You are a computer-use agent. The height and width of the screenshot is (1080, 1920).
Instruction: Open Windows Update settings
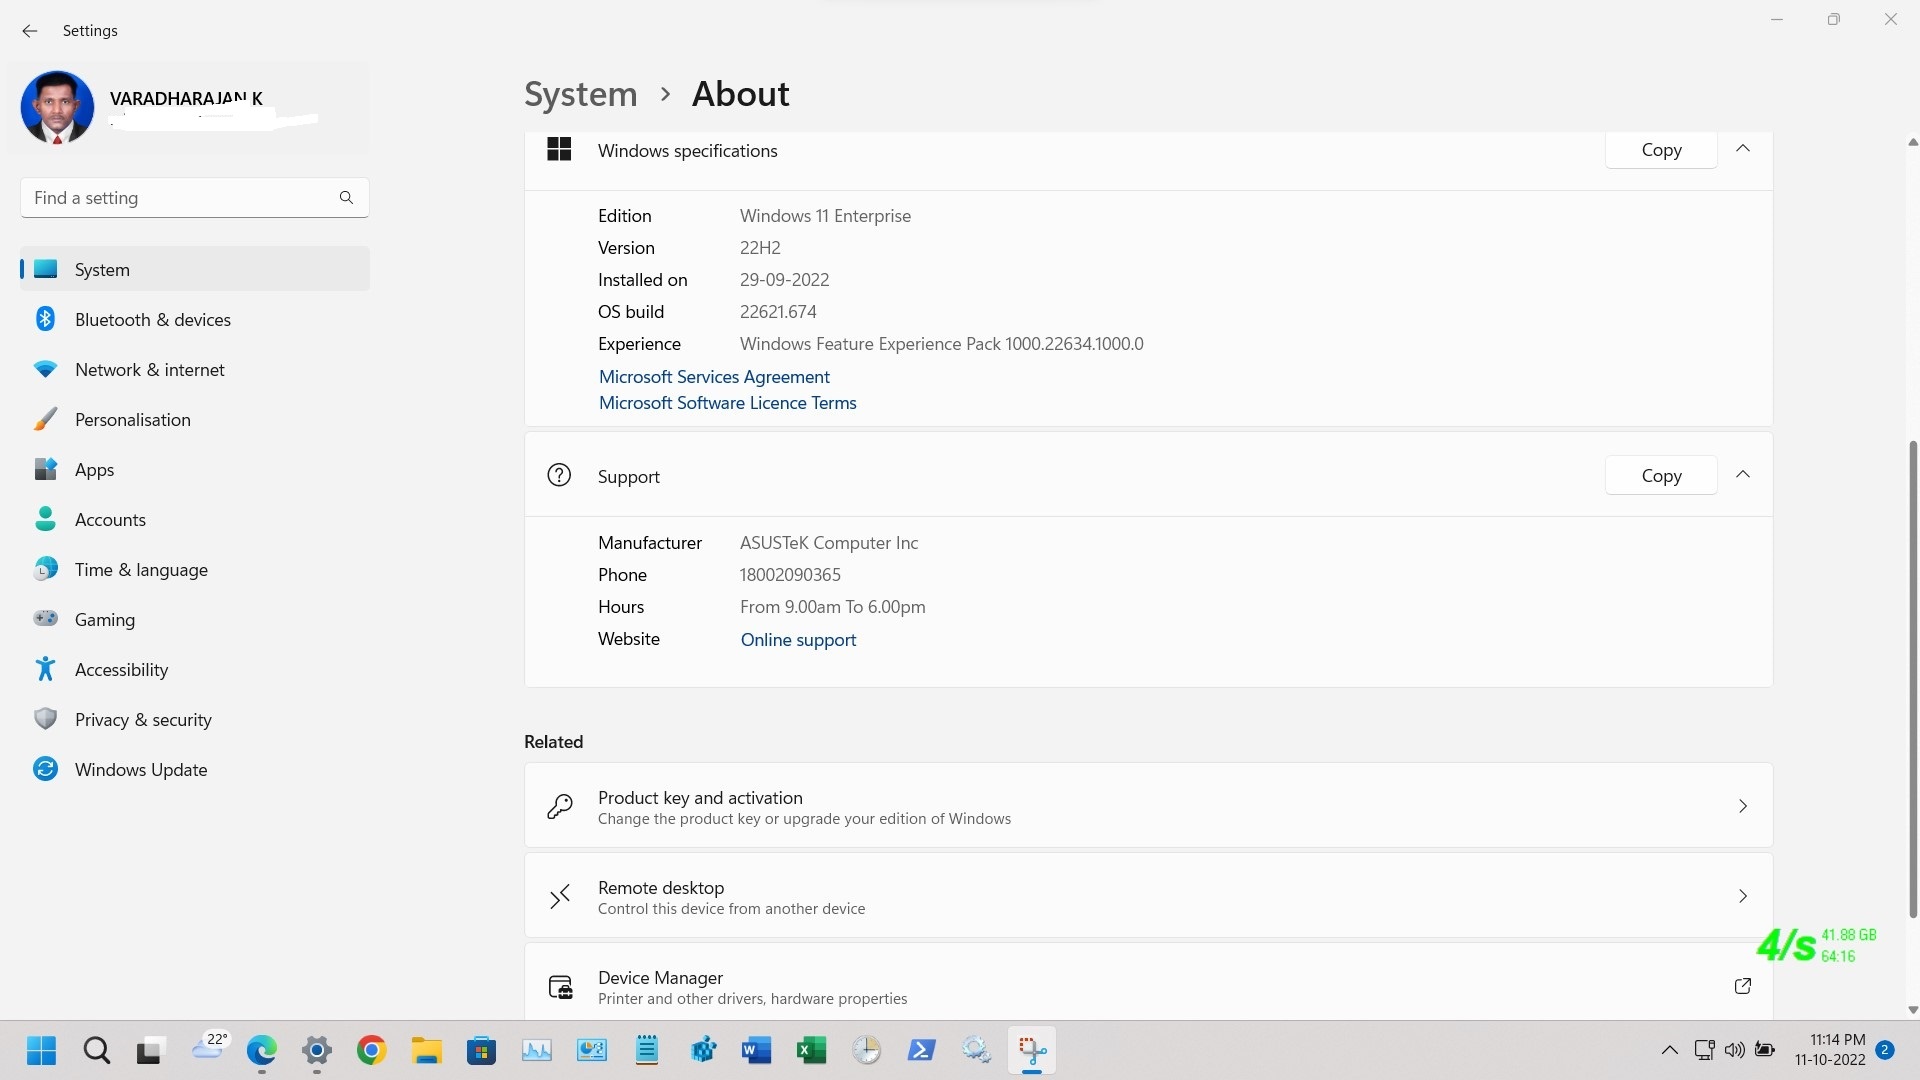[x=140, y=769]
